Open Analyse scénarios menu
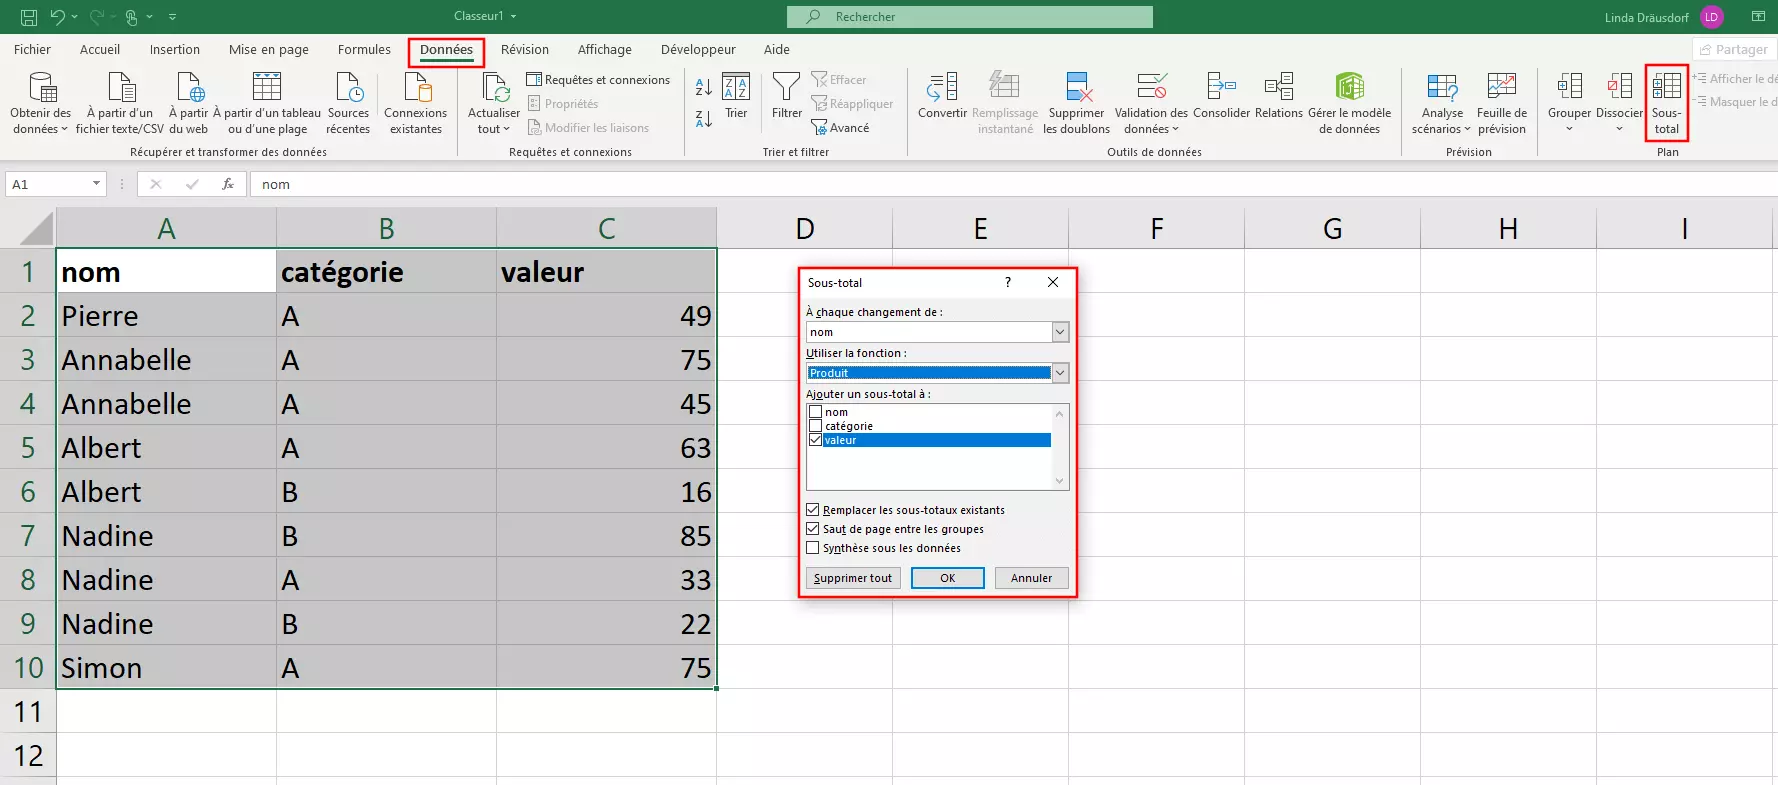 [1441, 103]
